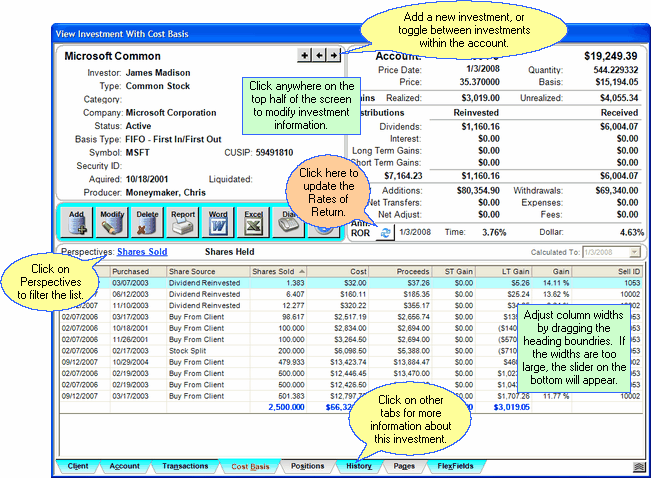Image resolution: width=651 pixels, height=478 pixels.
Task: Open the Positions tab
Action: pos(306,466)
